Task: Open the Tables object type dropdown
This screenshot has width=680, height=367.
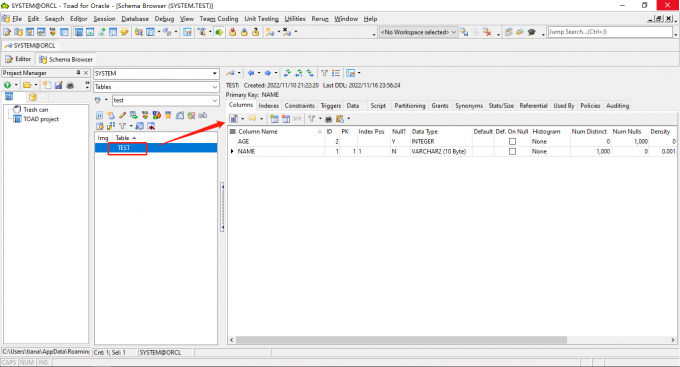Action: 214,87
